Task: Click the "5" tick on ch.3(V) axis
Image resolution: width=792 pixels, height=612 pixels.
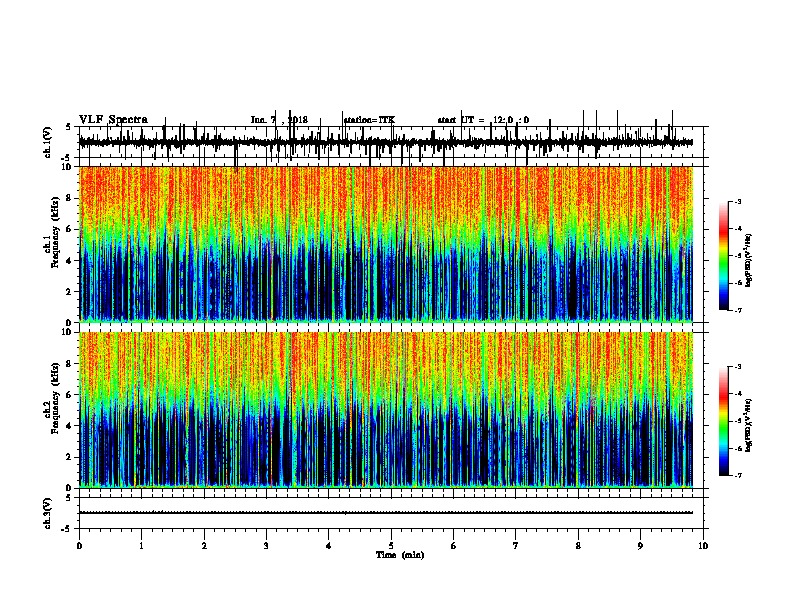Action: [69, 497]
